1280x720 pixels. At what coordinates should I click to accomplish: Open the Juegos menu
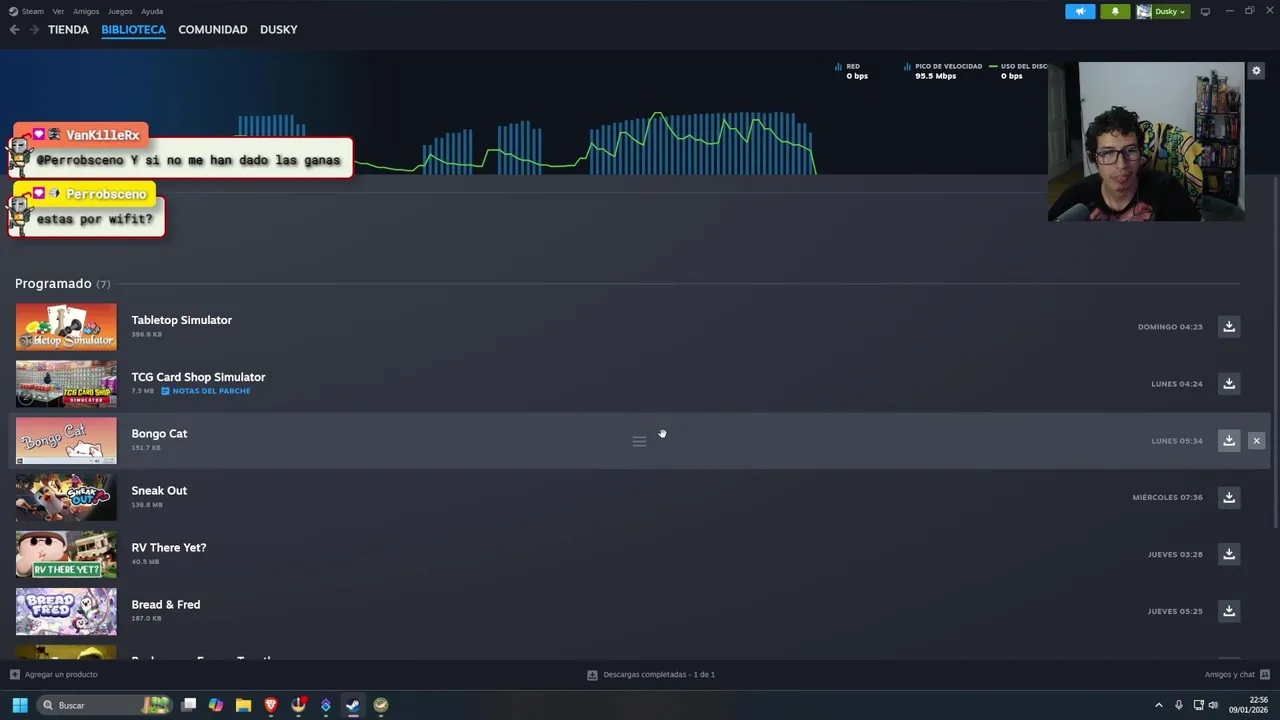120,12
